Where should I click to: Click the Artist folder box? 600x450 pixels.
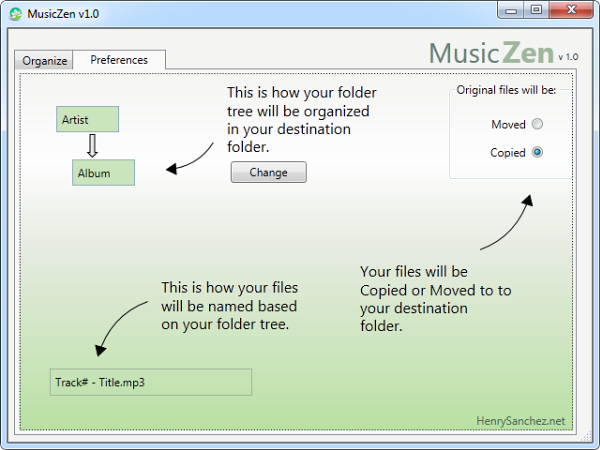click(x=87, y=119)
